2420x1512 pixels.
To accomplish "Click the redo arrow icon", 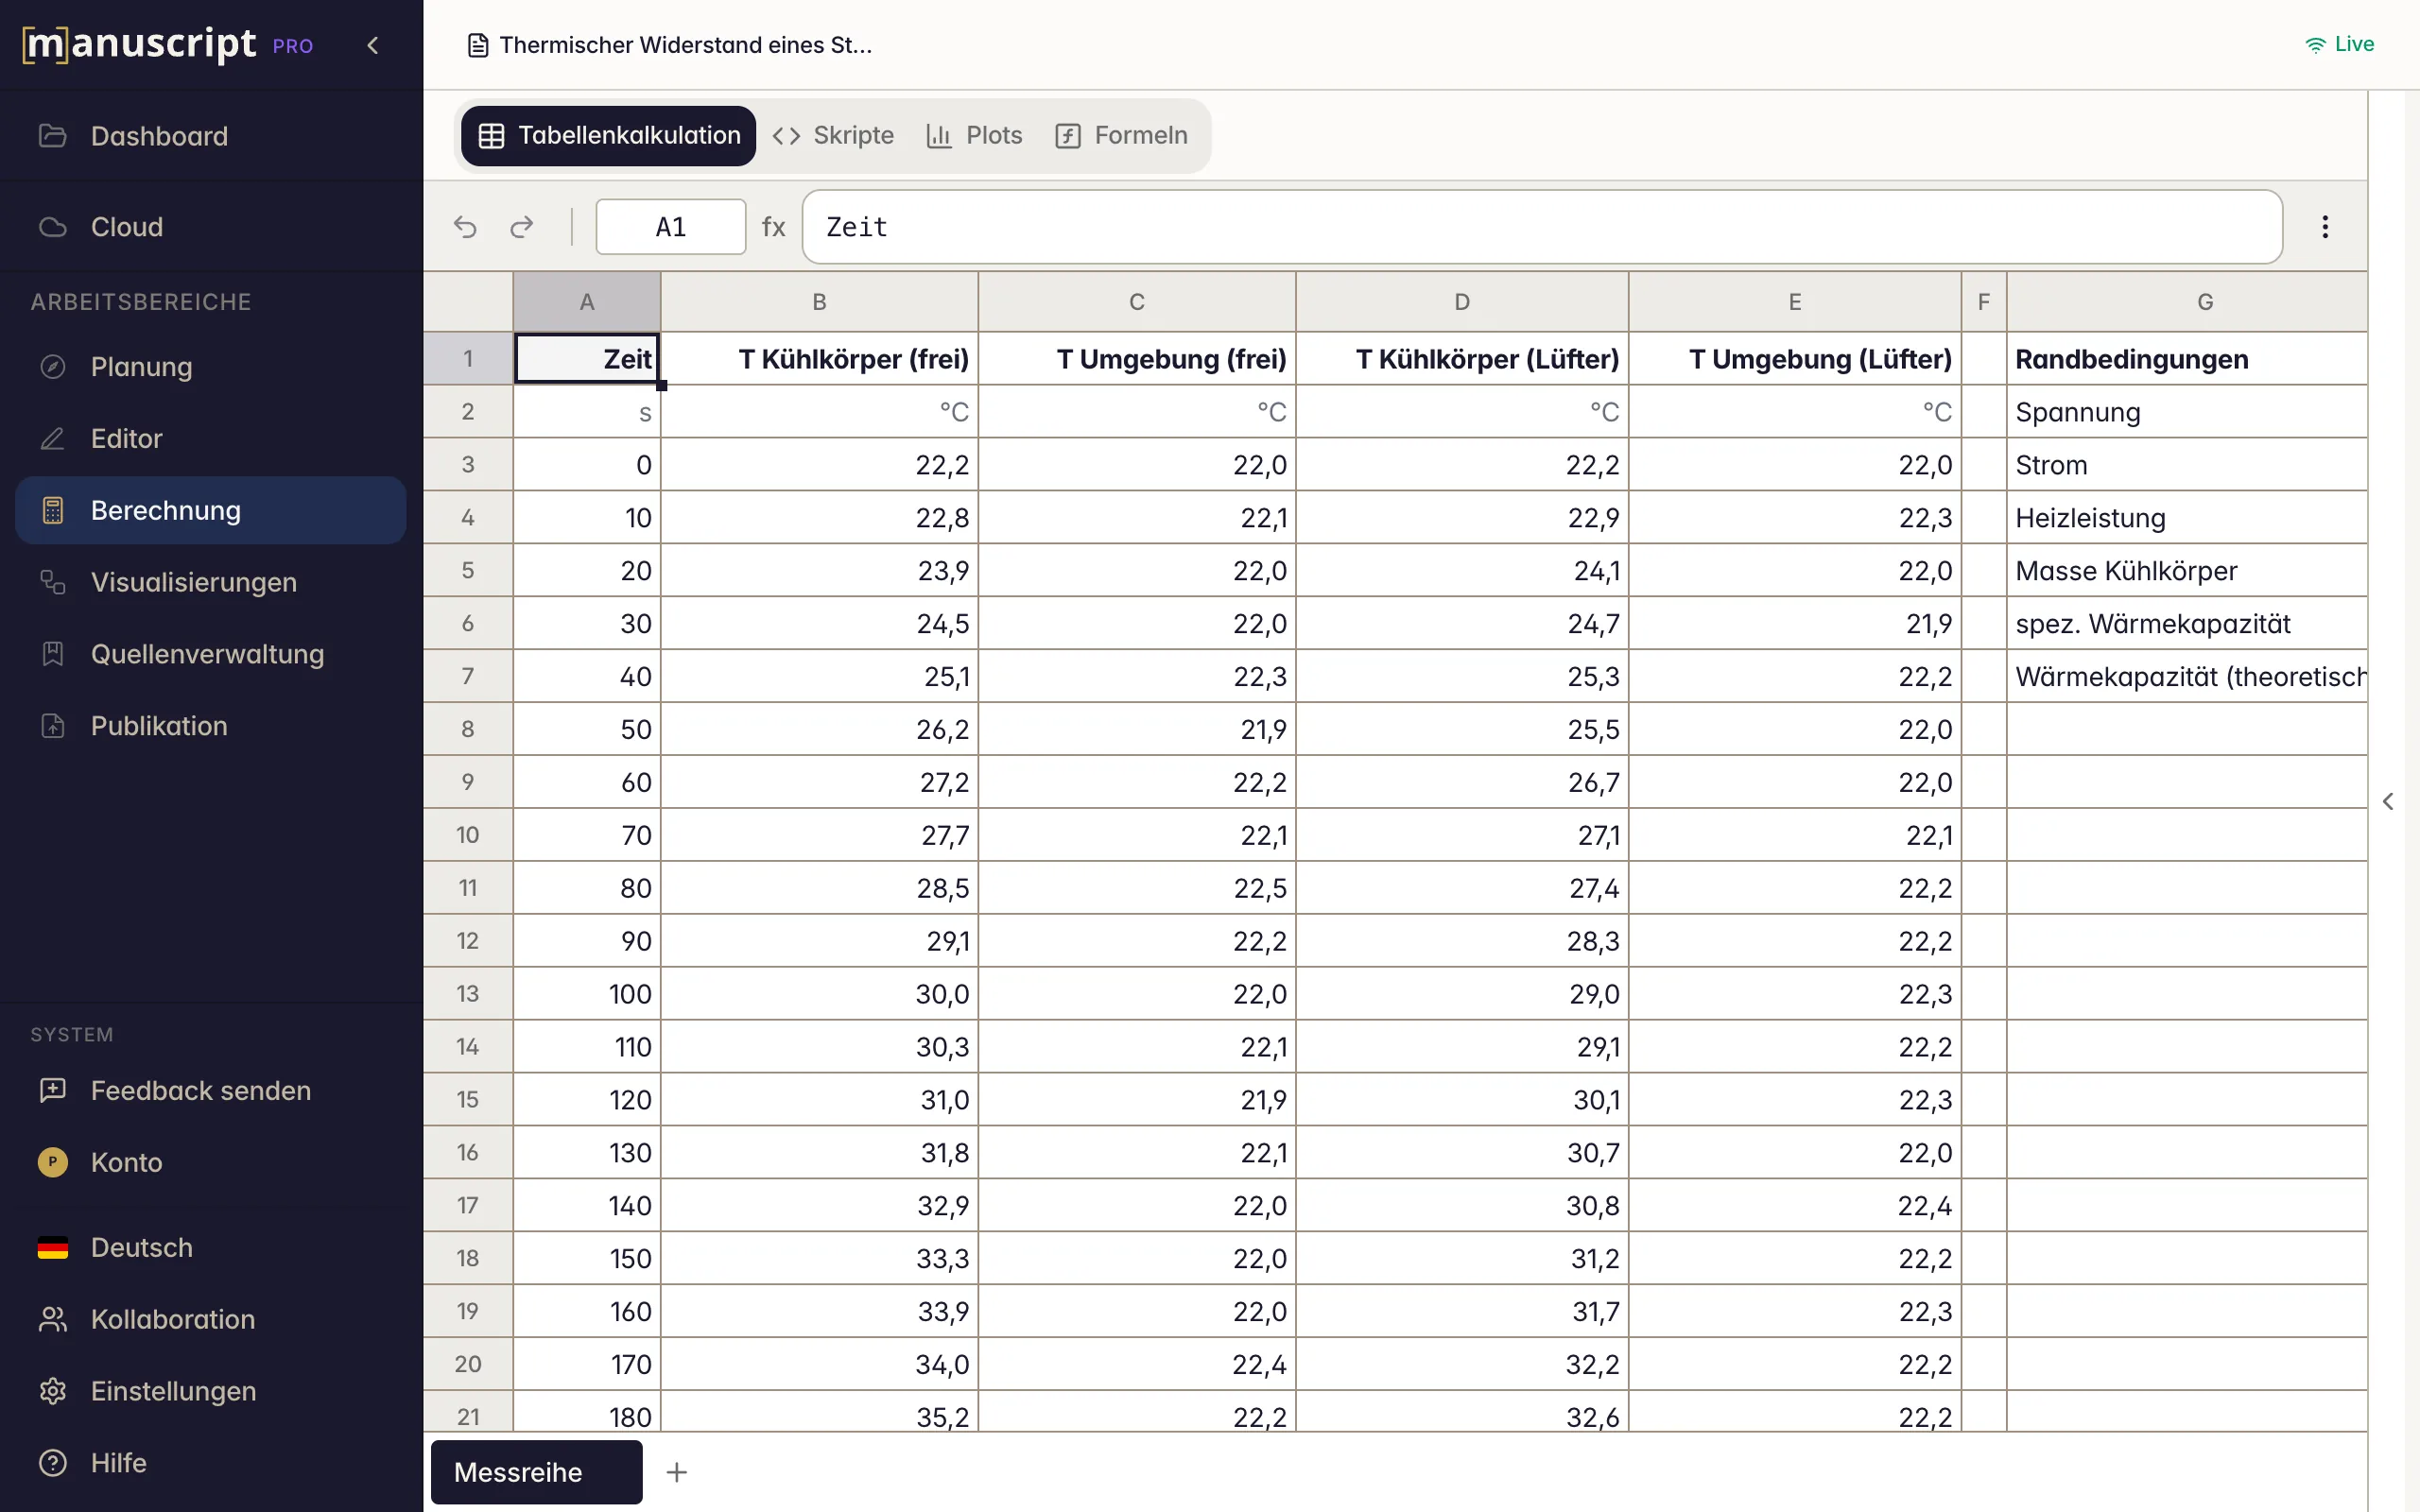I will 522,227.
